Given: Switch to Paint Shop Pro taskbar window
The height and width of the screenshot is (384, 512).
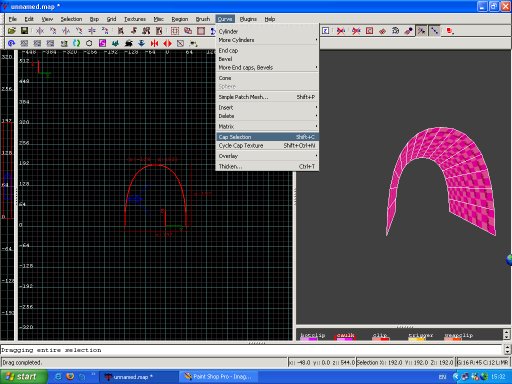Looking at the screenshot, I should tap(218, 377).
